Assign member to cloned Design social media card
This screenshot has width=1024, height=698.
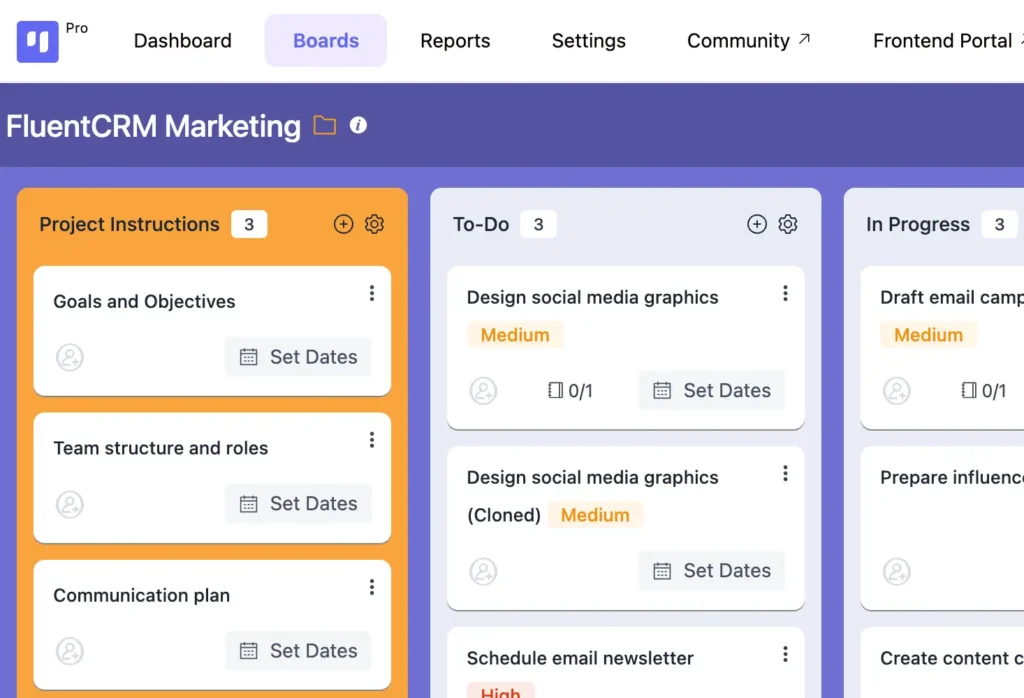[483, 571]
